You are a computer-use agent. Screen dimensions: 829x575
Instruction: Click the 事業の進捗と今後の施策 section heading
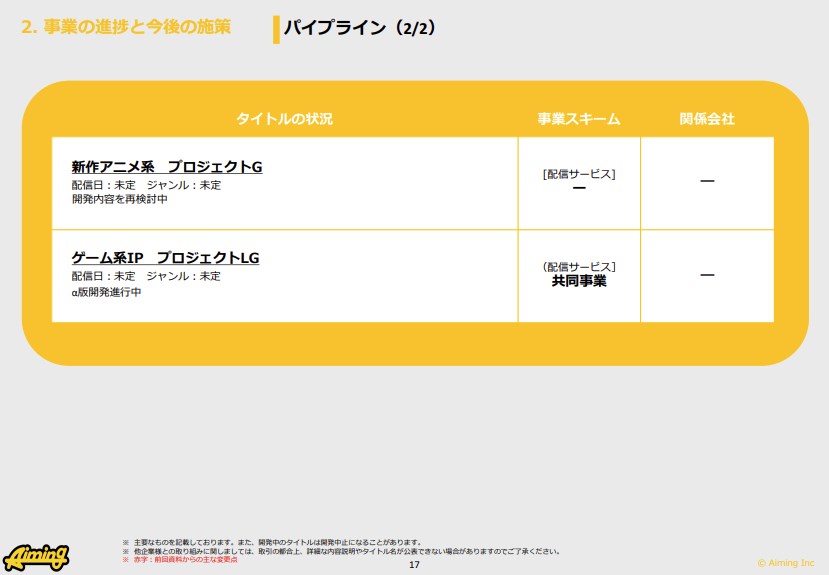[x=126, y=27]
